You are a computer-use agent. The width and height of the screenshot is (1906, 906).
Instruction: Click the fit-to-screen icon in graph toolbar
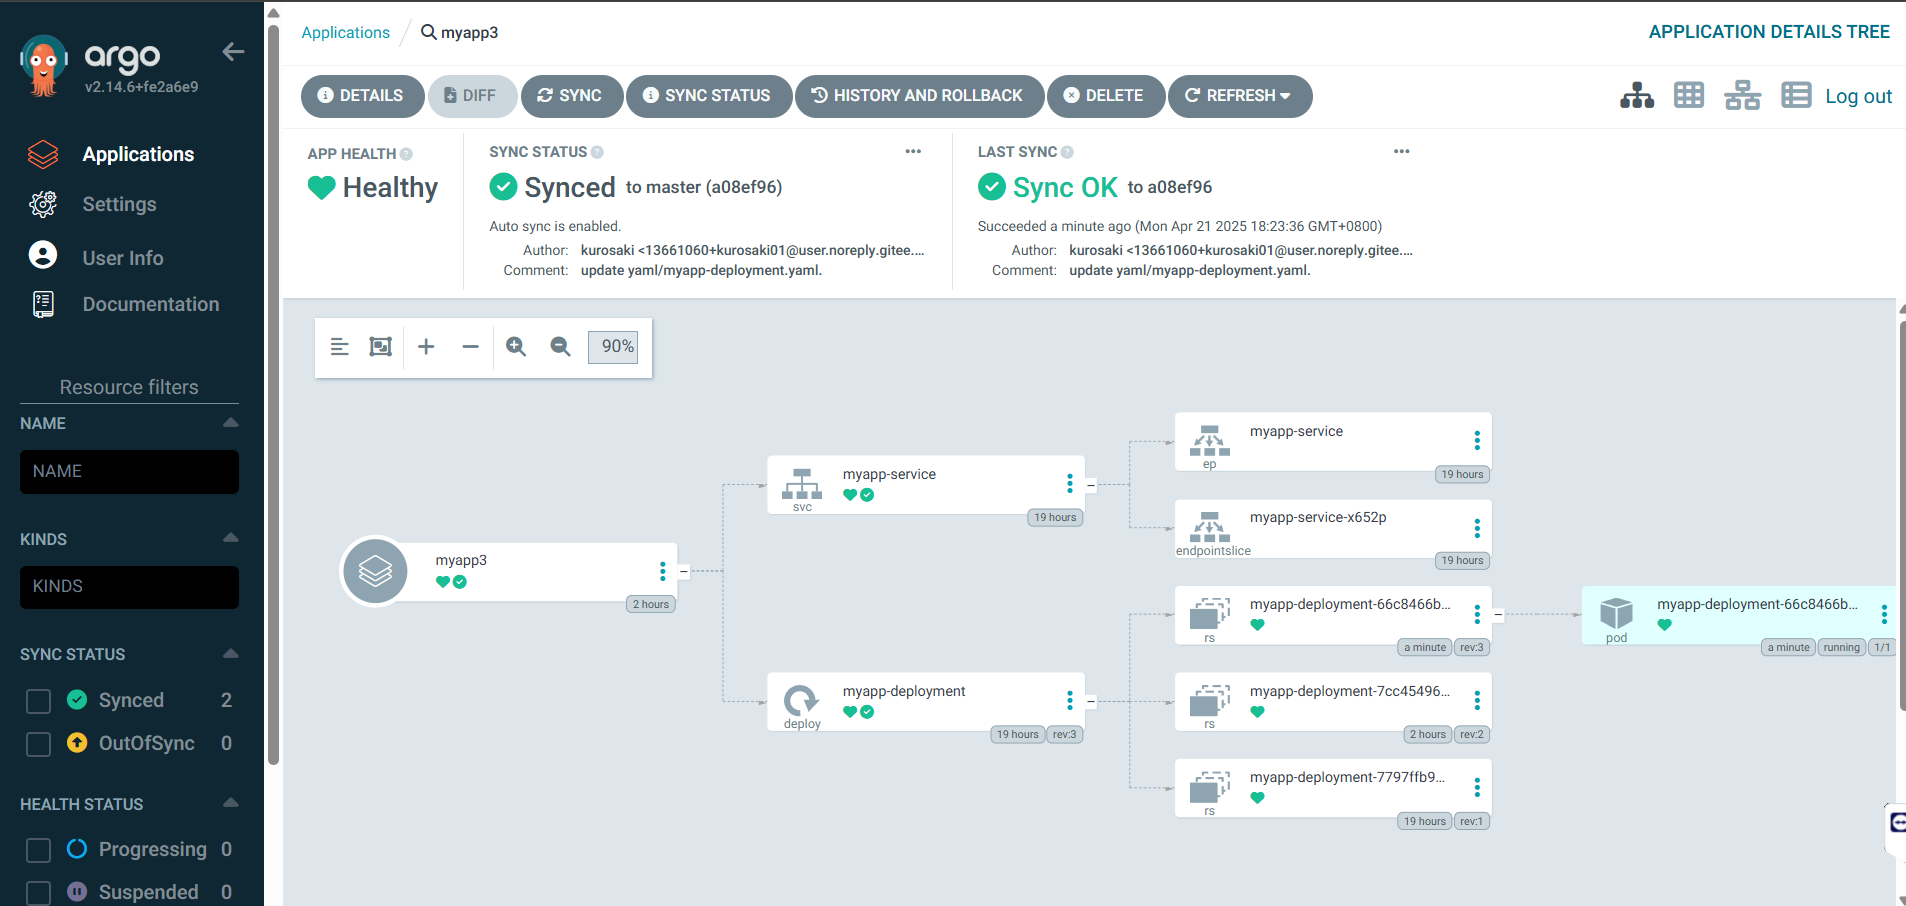point(380,347)
